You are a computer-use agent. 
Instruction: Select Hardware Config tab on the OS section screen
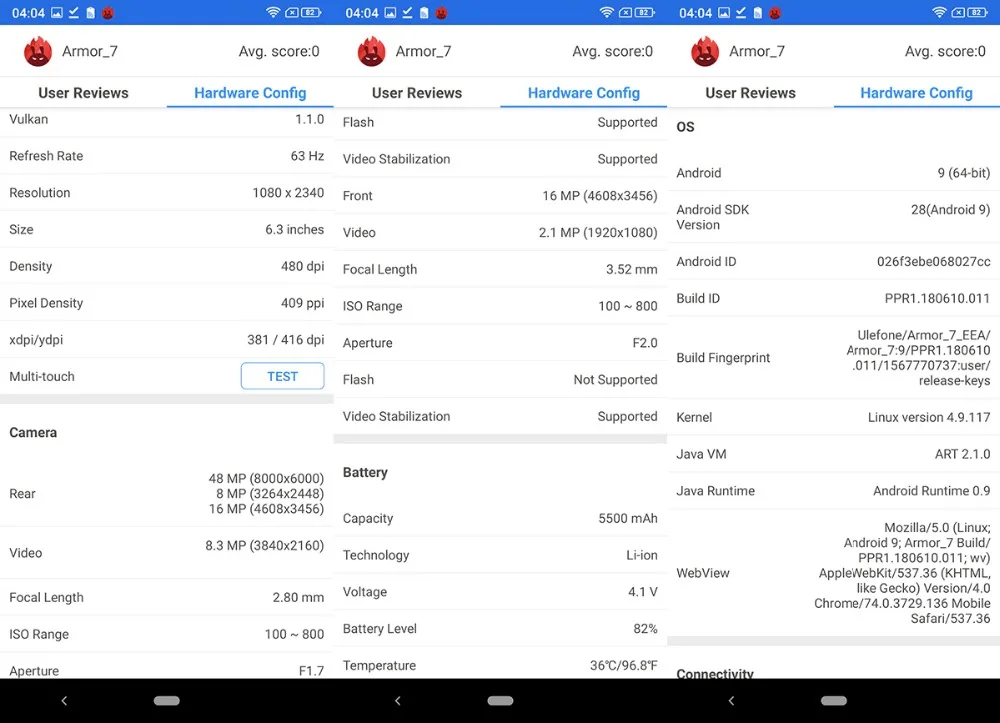click(916, 93)
